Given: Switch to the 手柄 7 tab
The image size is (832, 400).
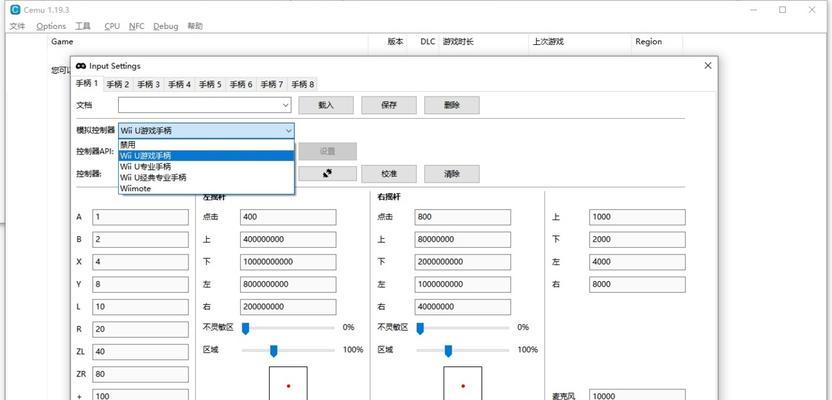Looking at the screenshot, I should pyautogui.click(x=272, y=84).
